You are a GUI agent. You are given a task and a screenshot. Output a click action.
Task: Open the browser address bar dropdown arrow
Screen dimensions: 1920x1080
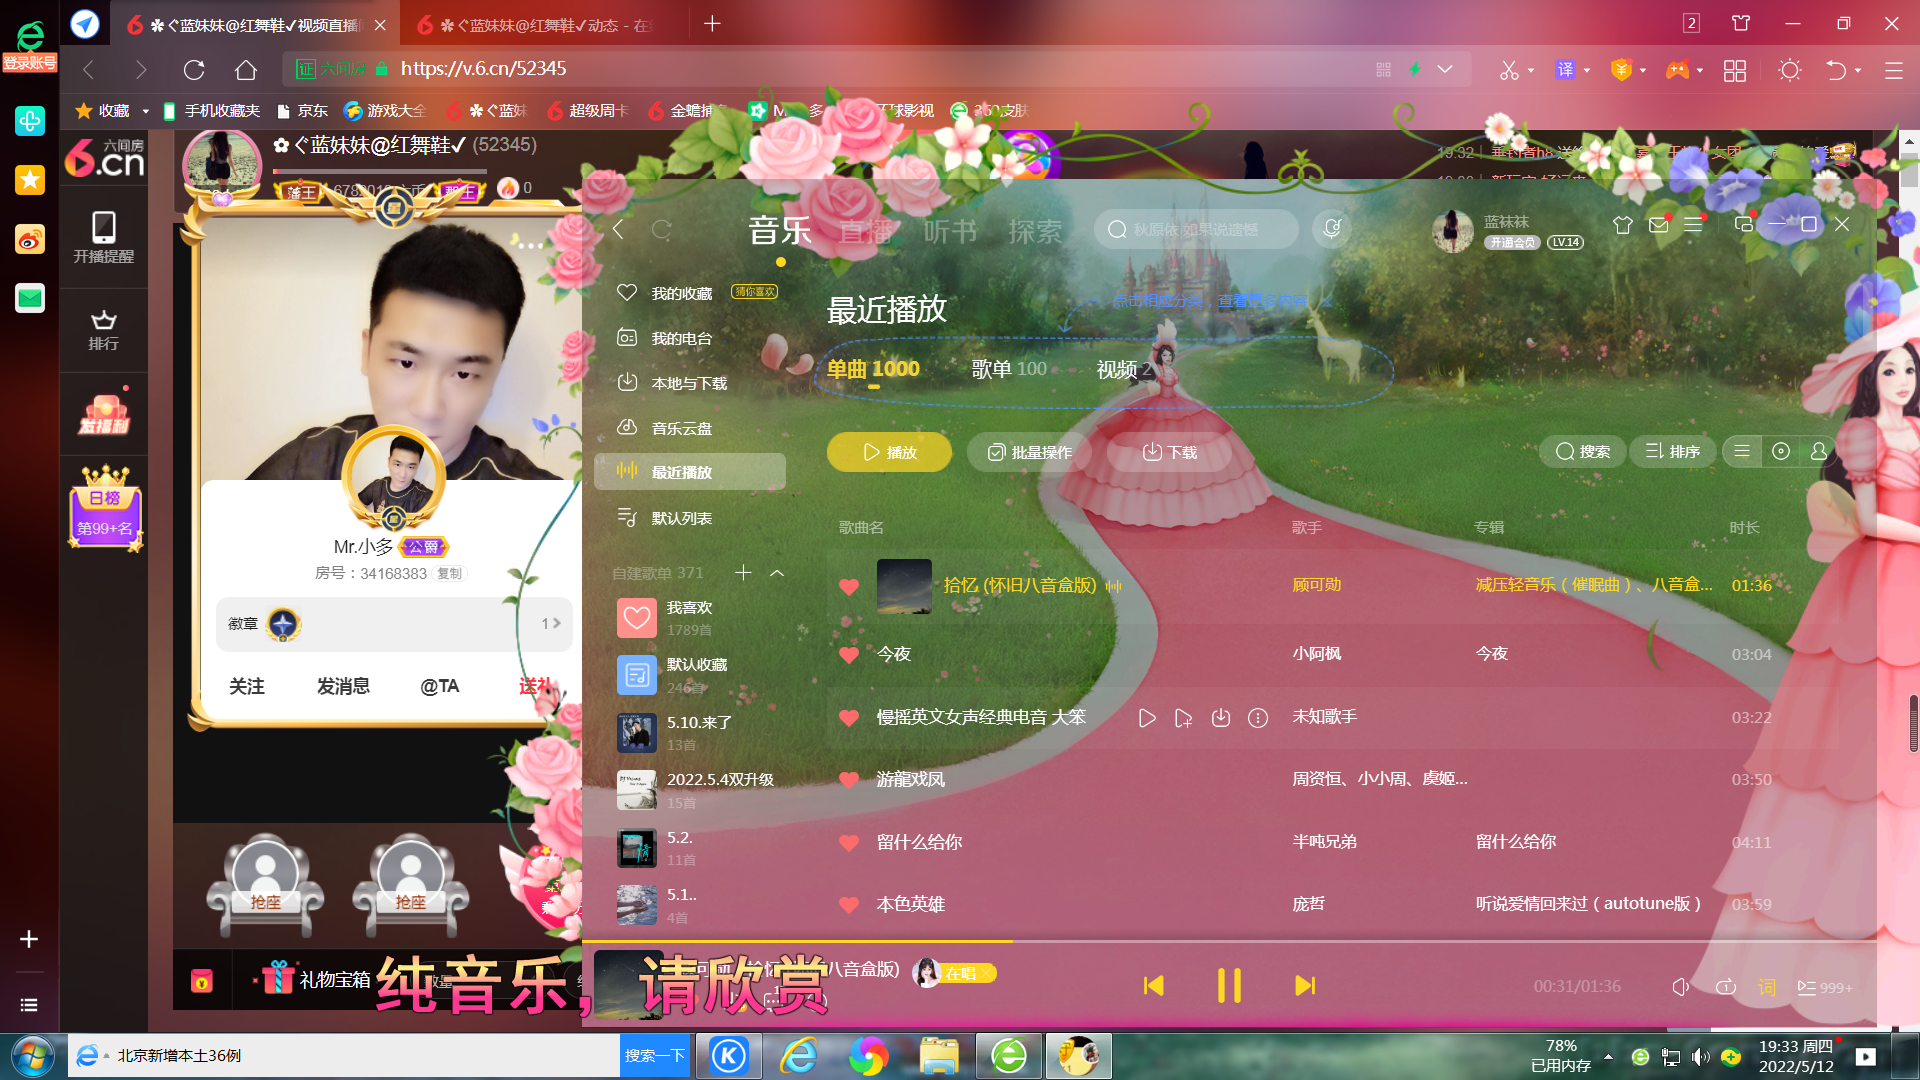coord(1444,68)
